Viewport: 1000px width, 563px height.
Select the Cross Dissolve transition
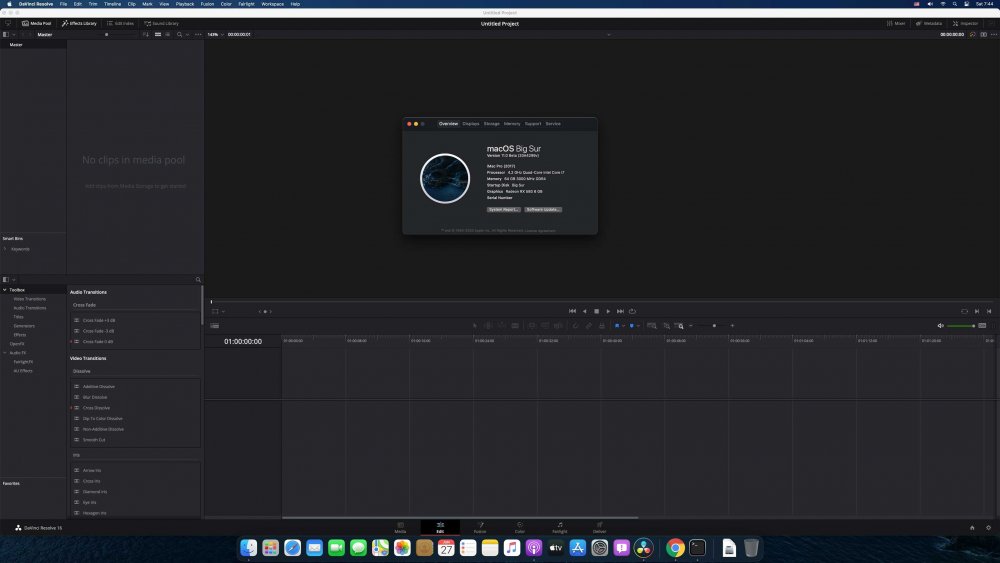click(x=96, y=408)
